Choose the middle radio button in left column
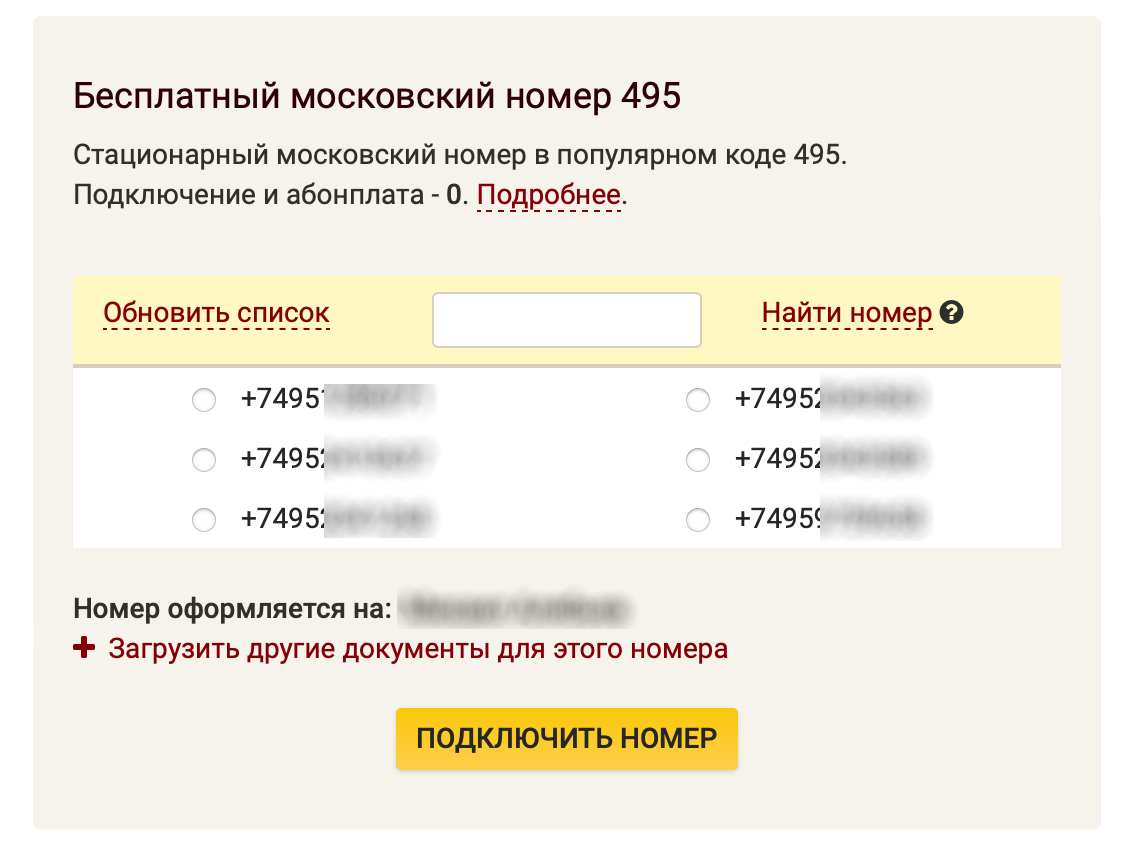 tap(203, 460)
